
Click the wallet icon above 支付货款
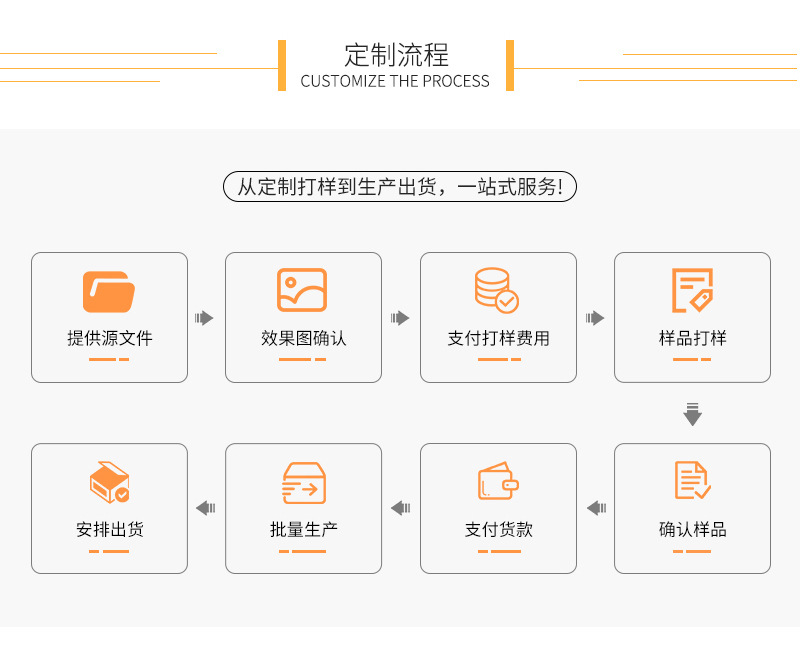498,480
